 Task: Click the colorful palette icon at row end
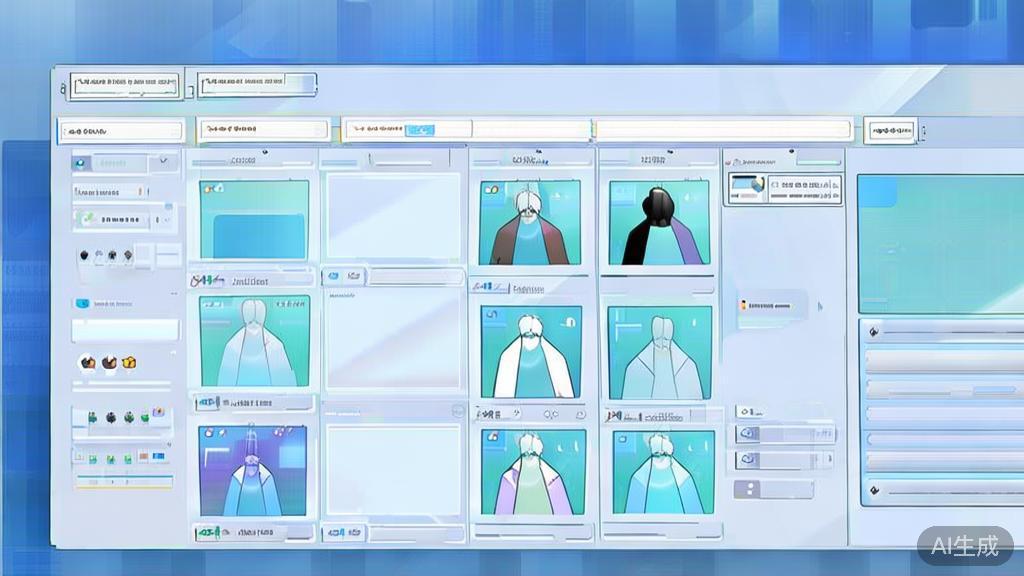pos(158,411)
